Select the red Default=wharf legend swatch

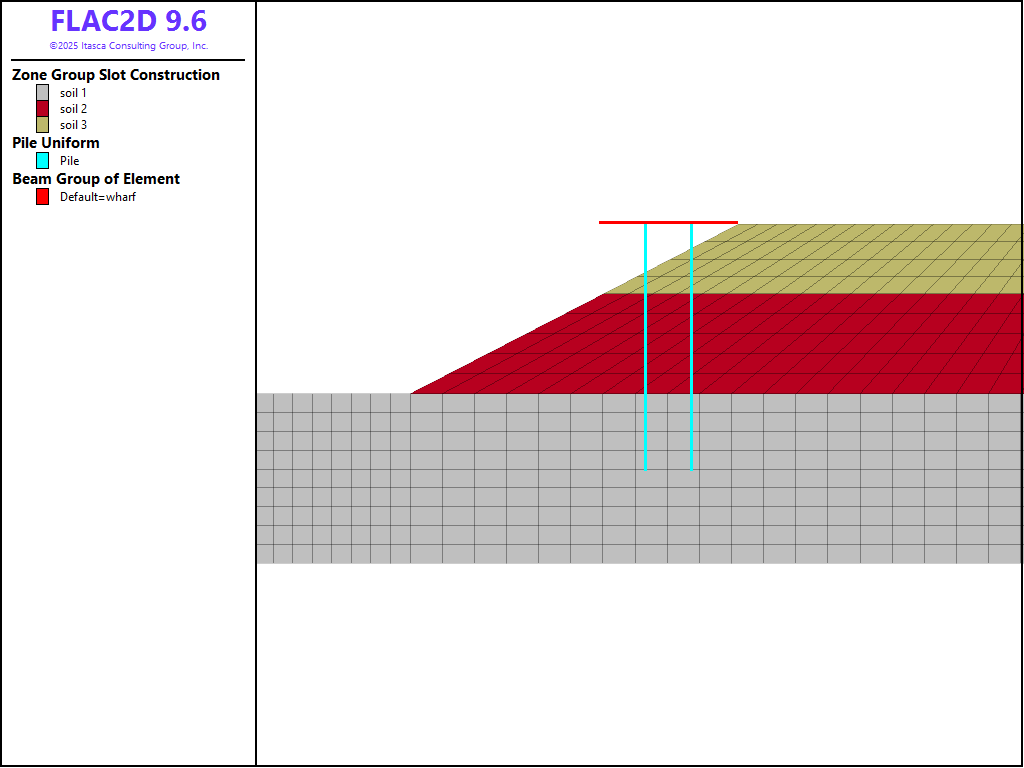[x=42, y=197]
